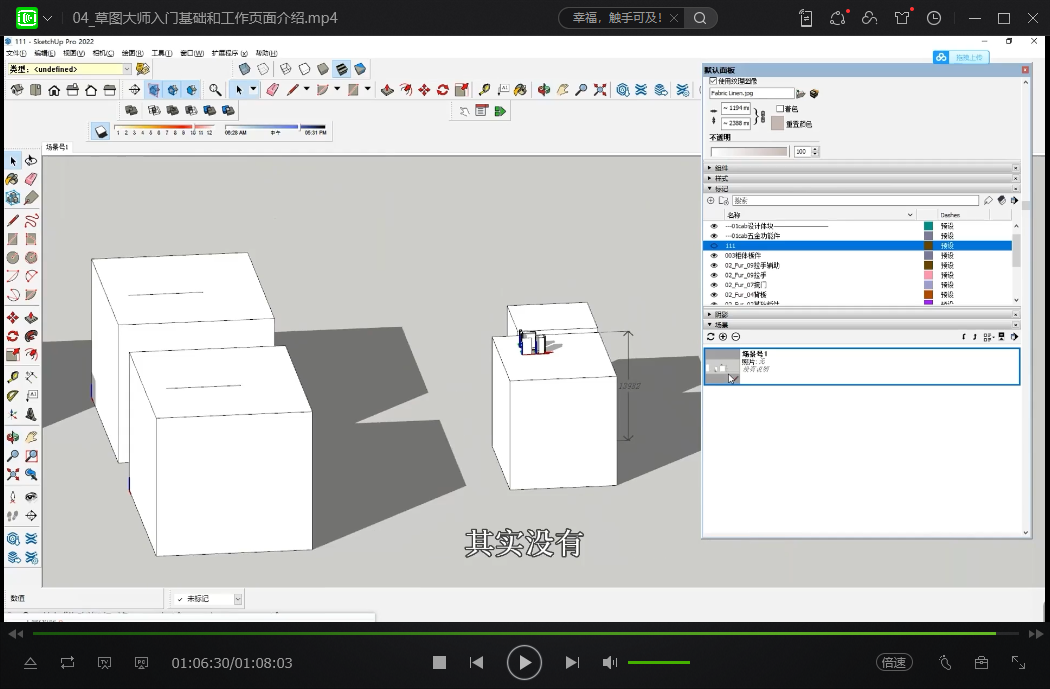The image size is (1050, 689).
Task: Click the Zoom Extents icon in top toolbar
Action: click(600, 90)
